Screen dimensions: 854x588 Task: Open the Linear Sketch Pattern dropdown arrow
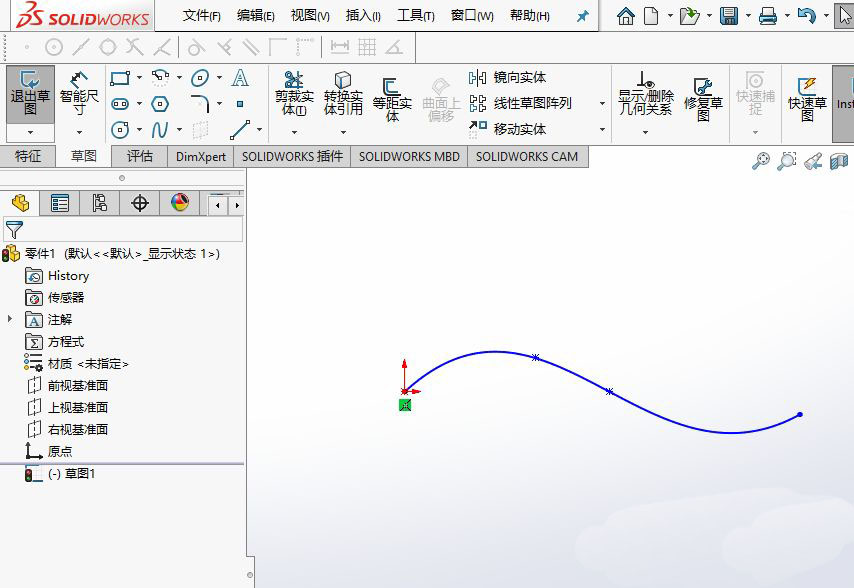tap(601, 101)
